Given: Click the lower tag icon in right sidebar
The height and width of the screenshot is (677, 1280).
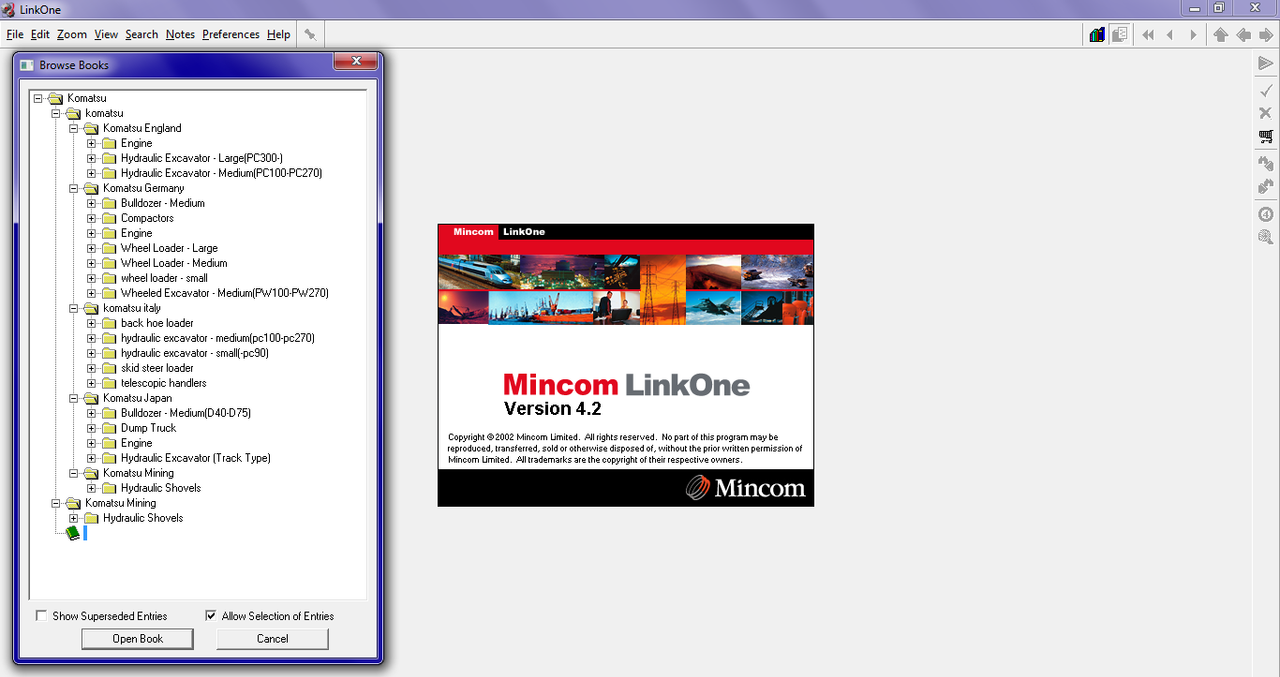Looking at the screenshot, I should point(1266,186).
